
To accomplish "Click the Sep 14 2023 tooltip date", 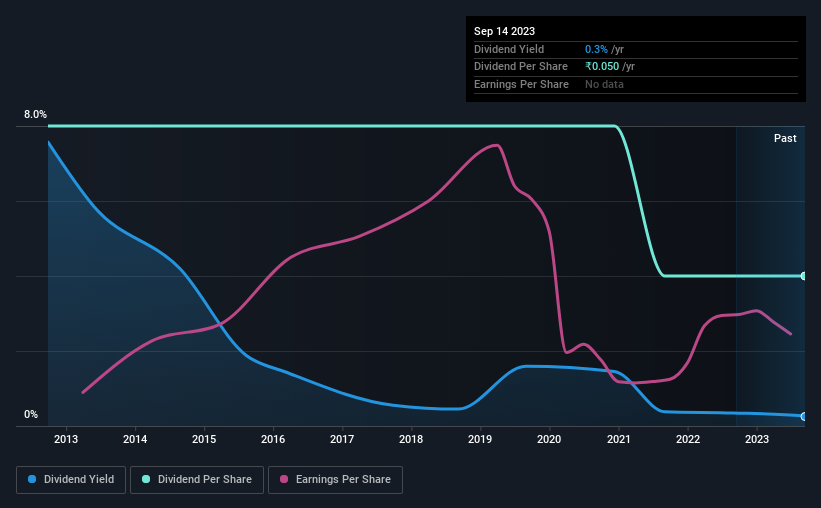I will coord(504,31).
